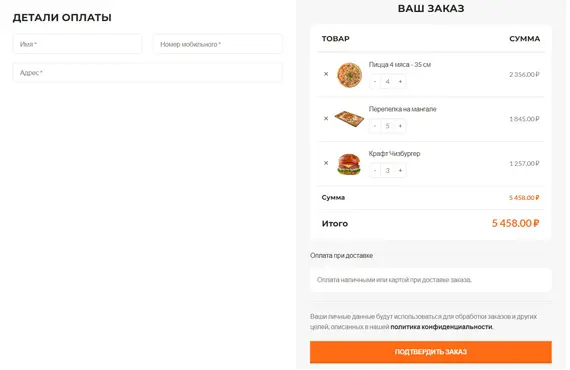Viewport: 570px width, 370px height.
Task: Select Оплата при доставке payment method
Action: [x=341, y=255]
